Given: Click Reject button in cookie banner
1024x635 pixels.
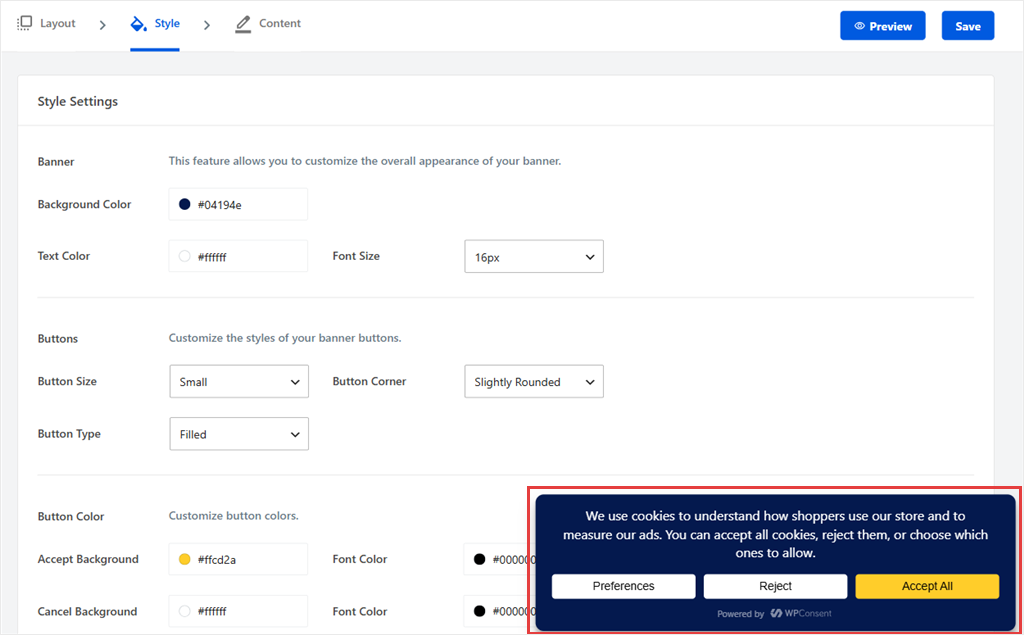Looking at the screenshot, I should pos(775,586).
